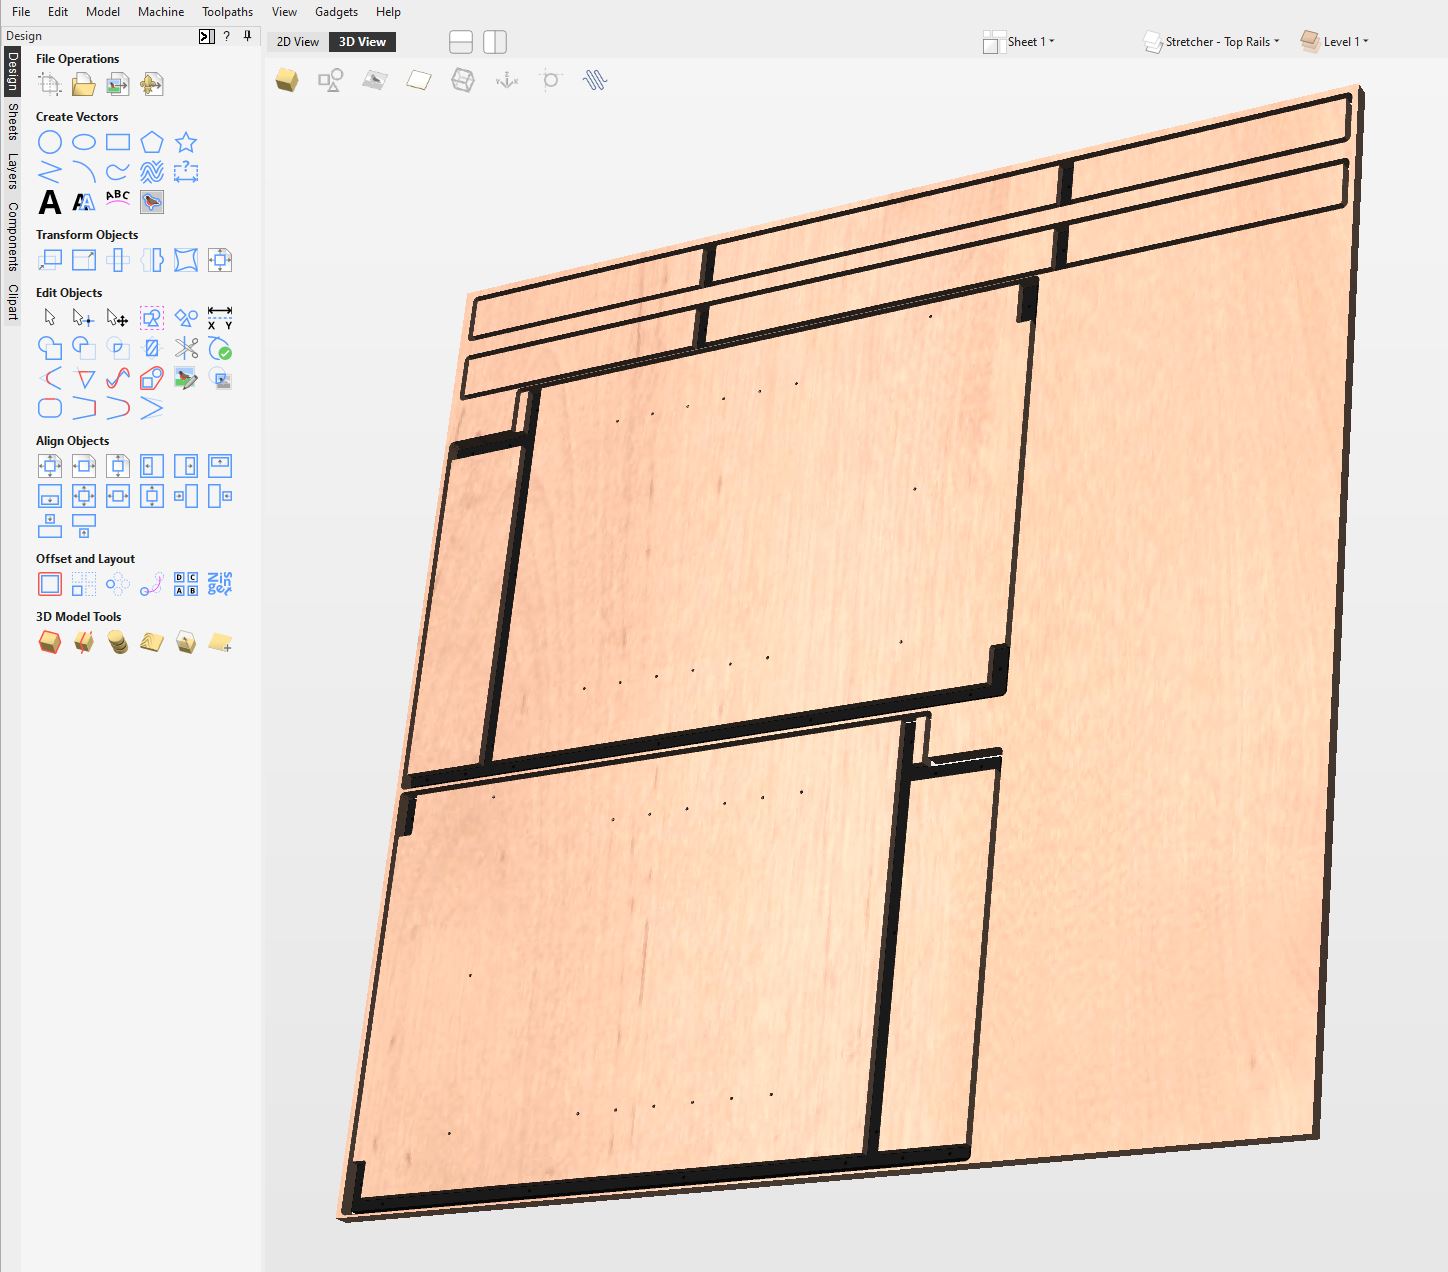This screenshot has width=1448, height=1272.
Task: Select the Draw Arc tool
Action: coord(84,172)
